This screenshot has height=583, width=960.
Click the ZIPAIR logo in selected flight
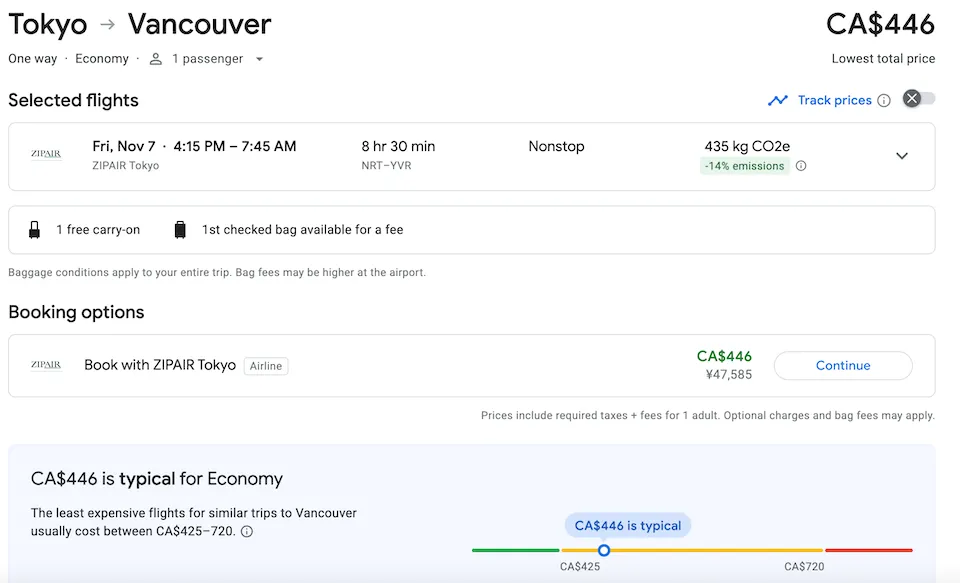click(46, 155)
